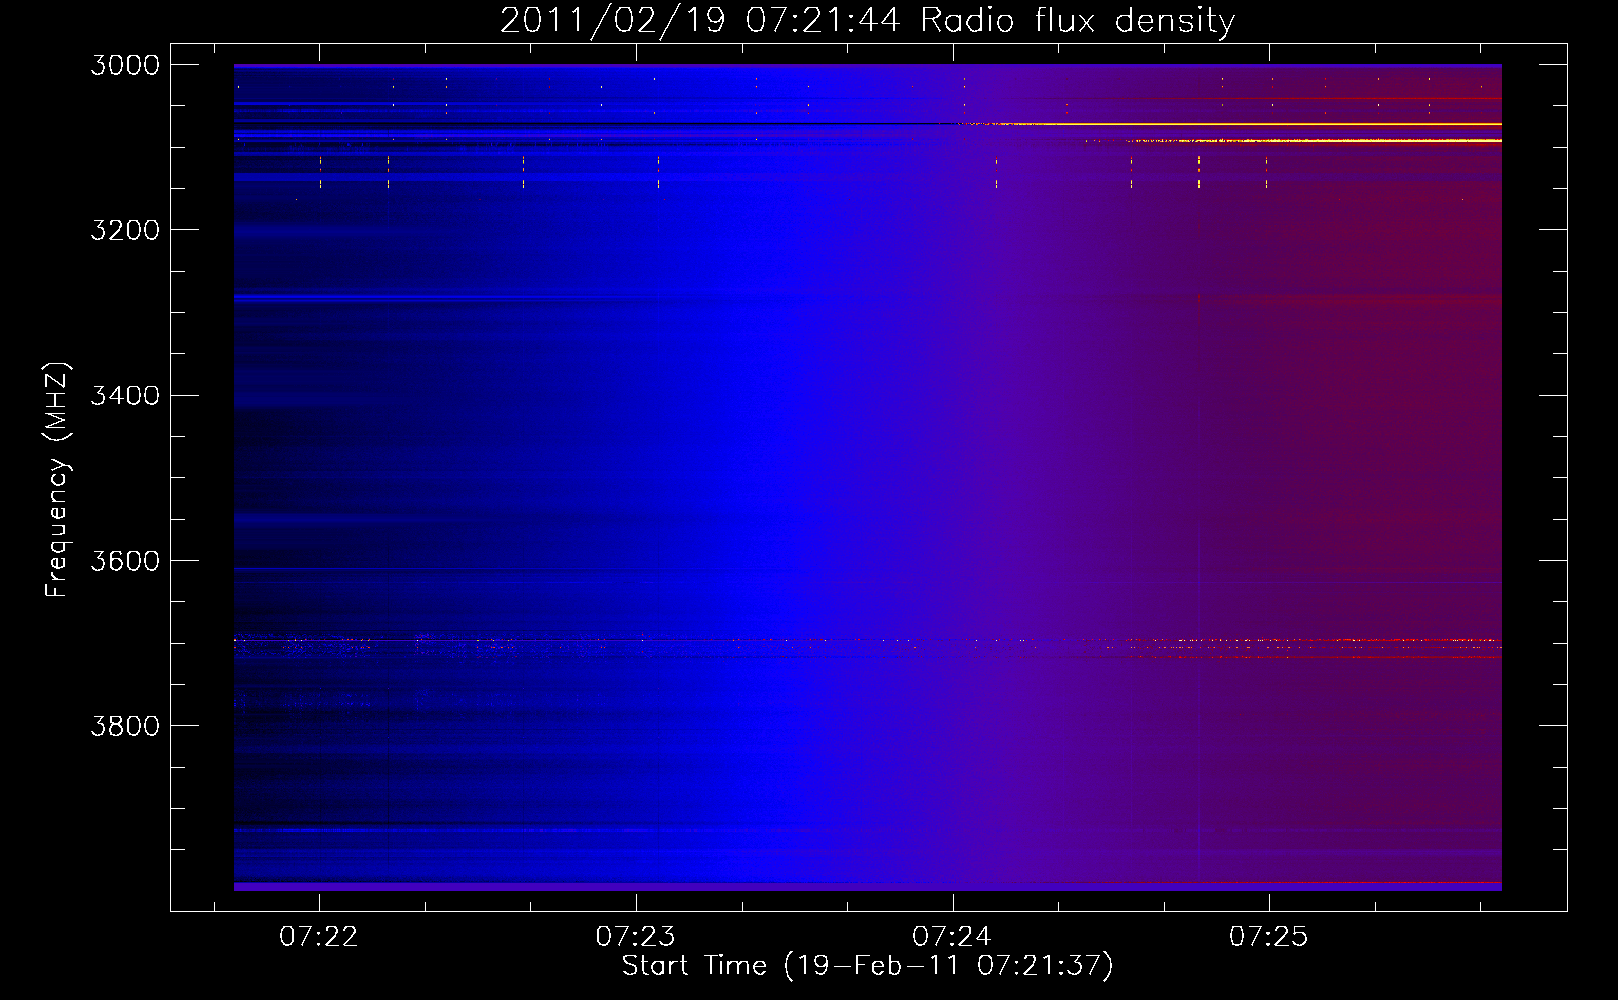The height and width of the screenshot is (1000, 1618).
Task: Click the "Start Time (19-Feb-11 07:21:37)" axis label
Action: [x=867, y=966]
